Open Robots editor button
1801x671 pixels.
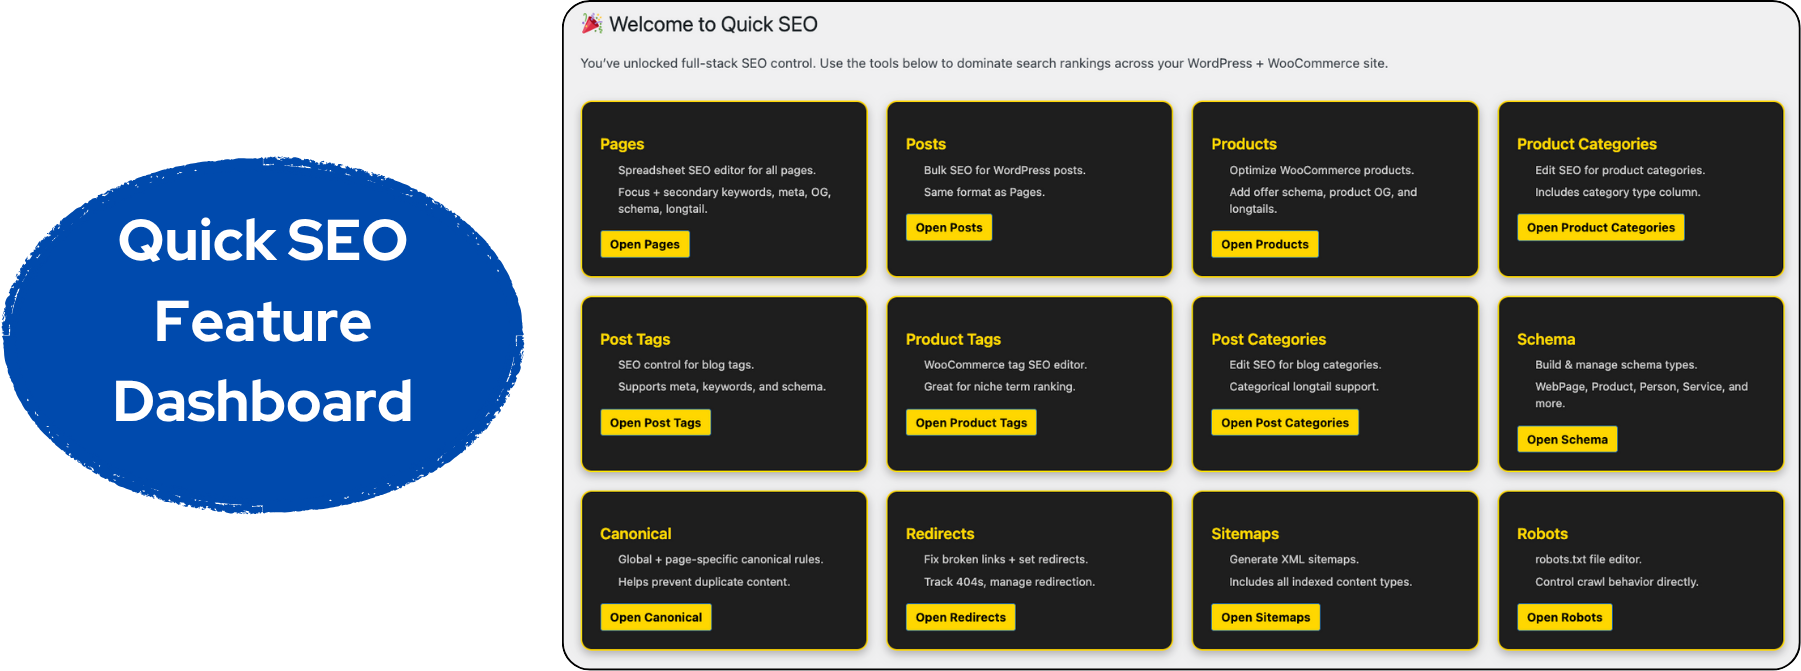(x=1565, y=617)
